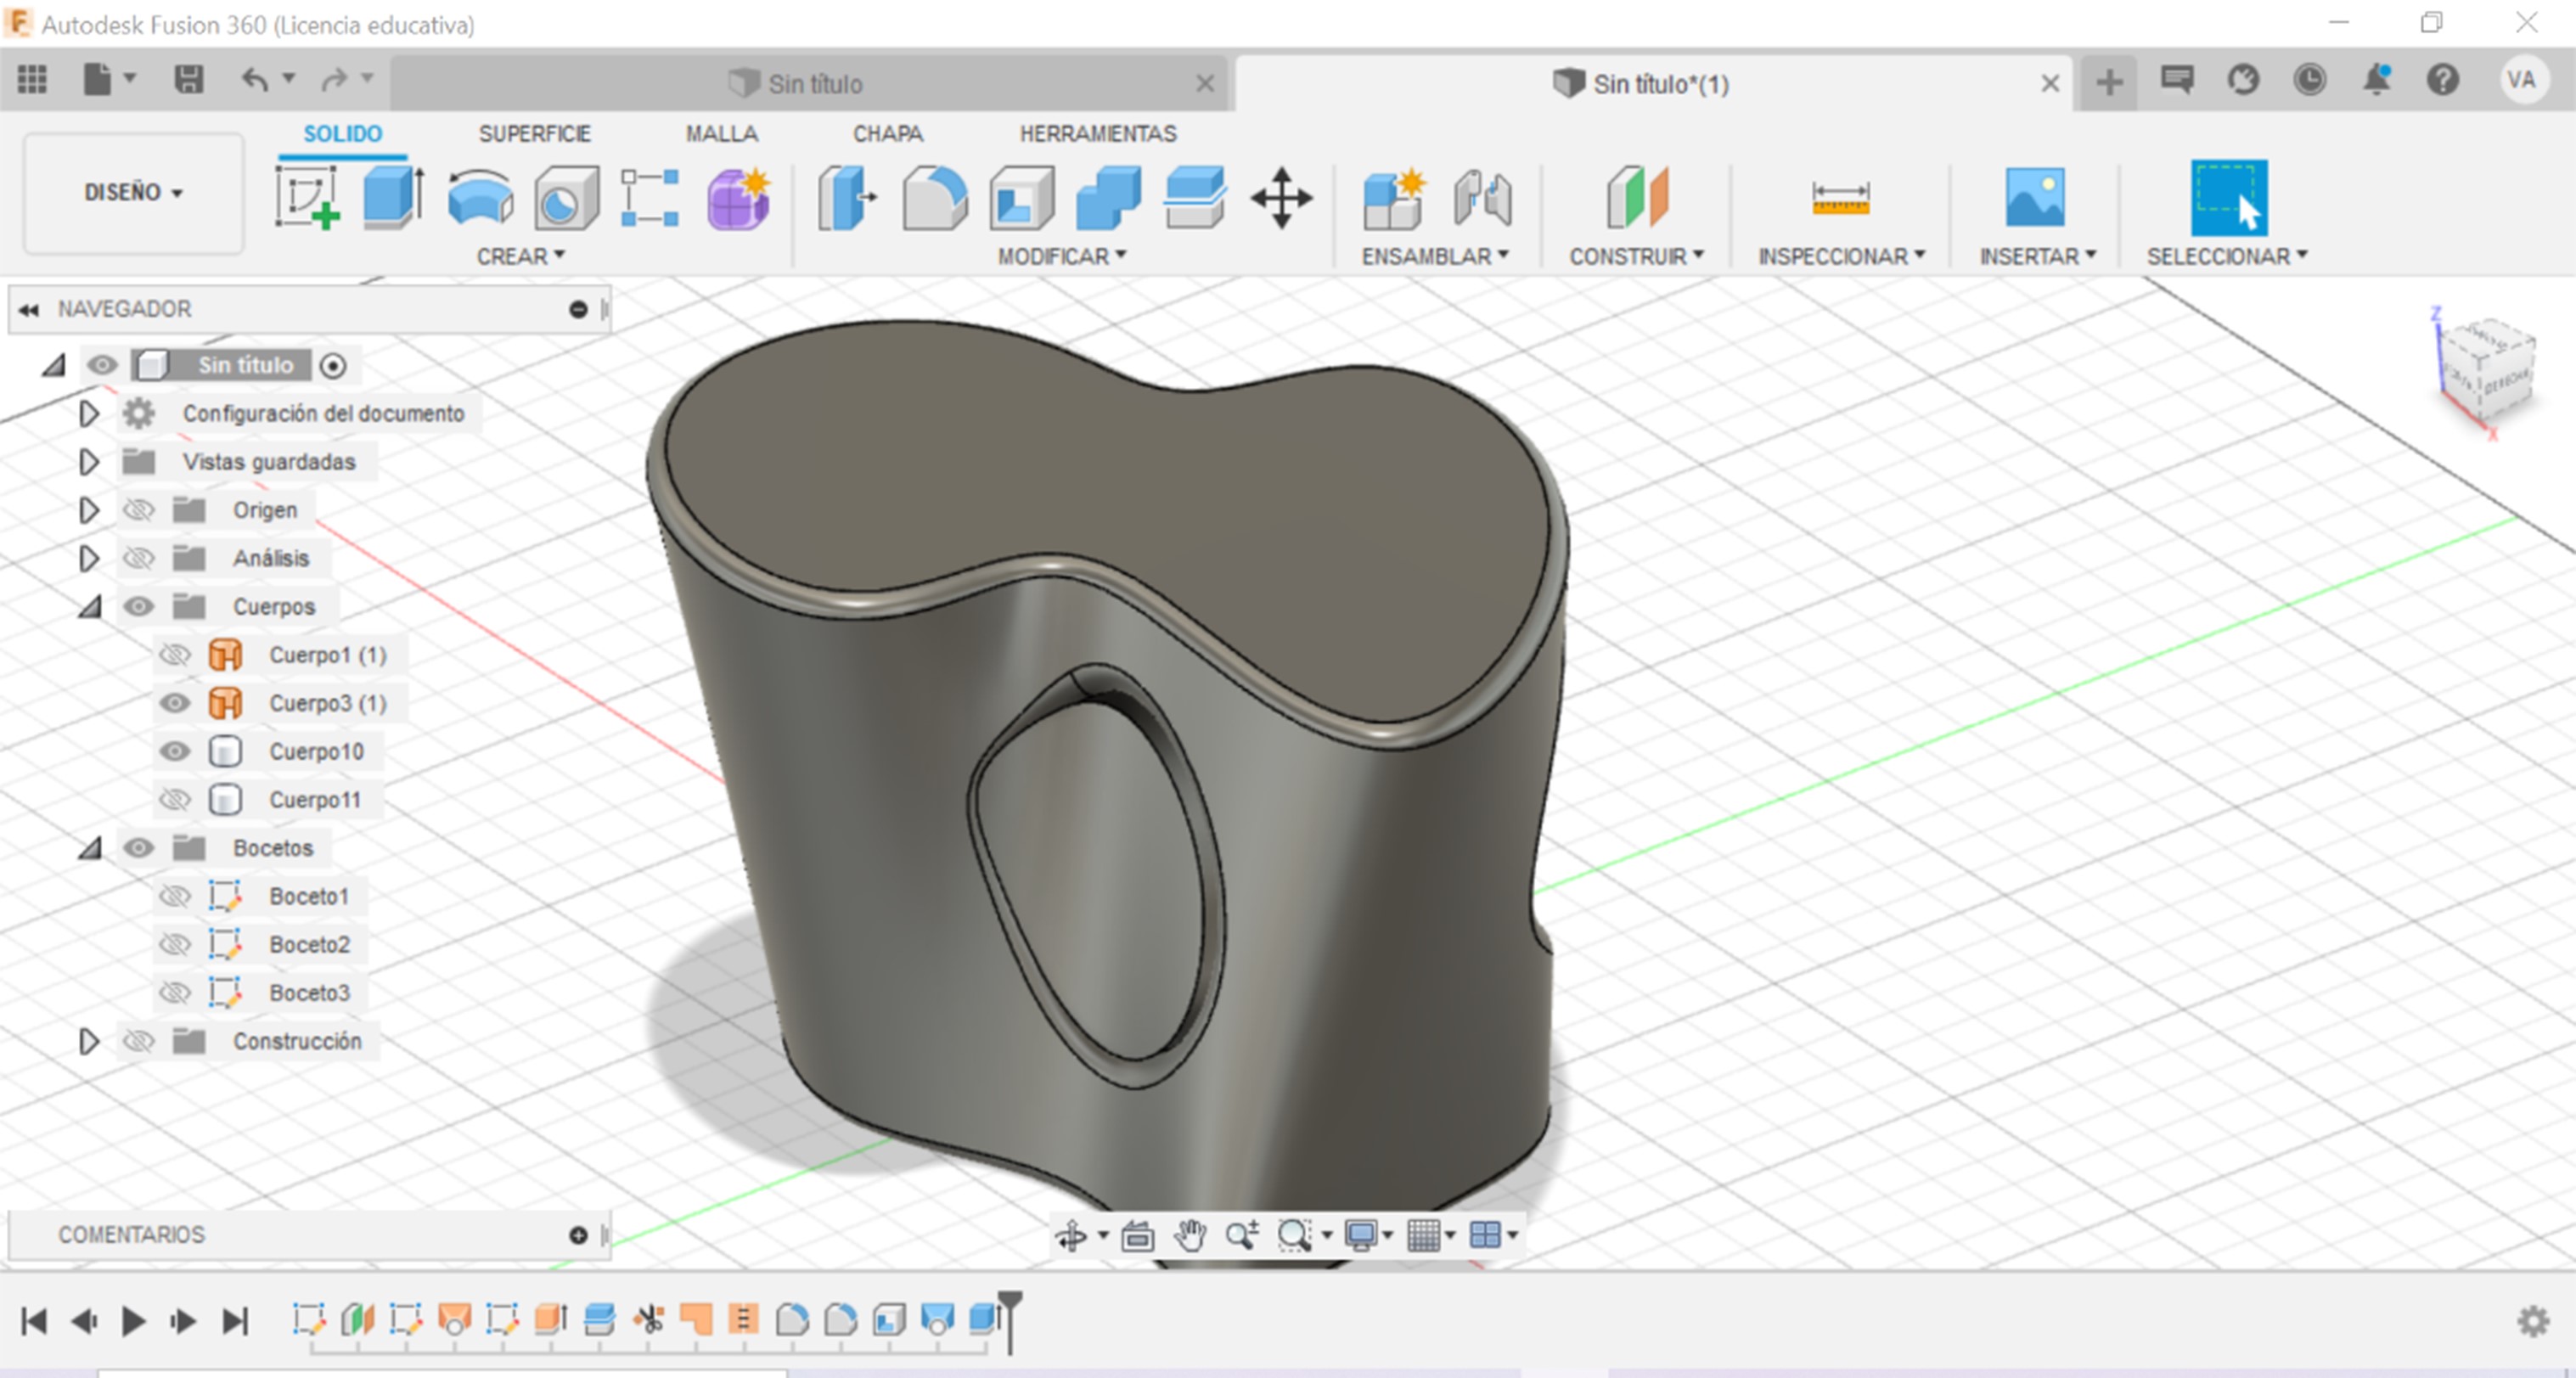Select the Pan hand tool
2576x1378 pixels.
tap(1190, 1236)
